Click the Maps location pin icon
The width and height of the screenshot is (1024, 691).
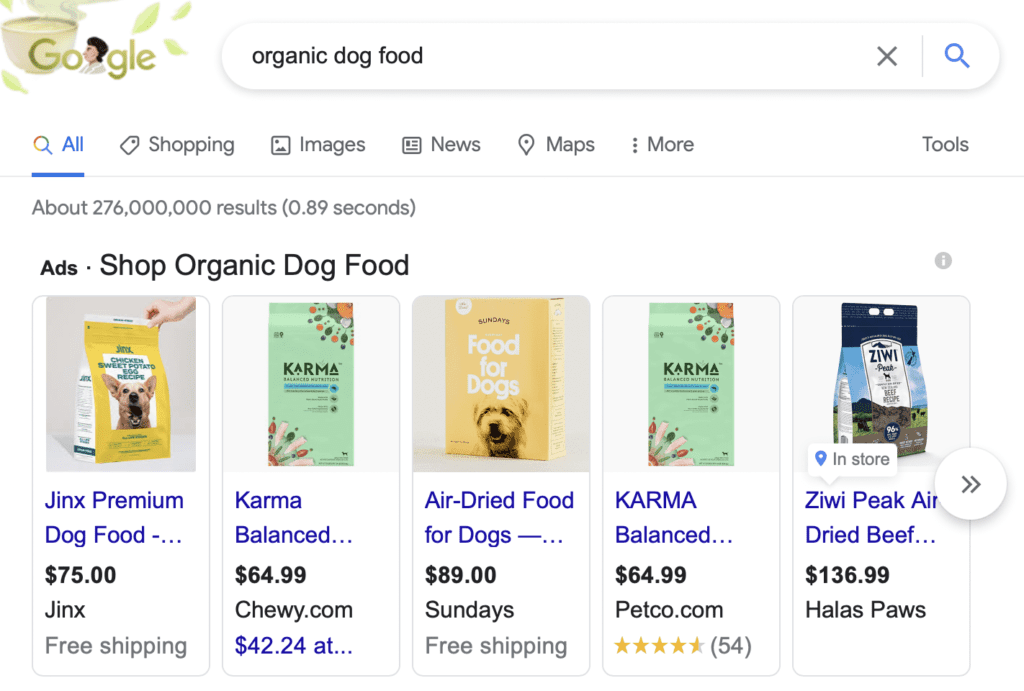click(x=527, y=145)
